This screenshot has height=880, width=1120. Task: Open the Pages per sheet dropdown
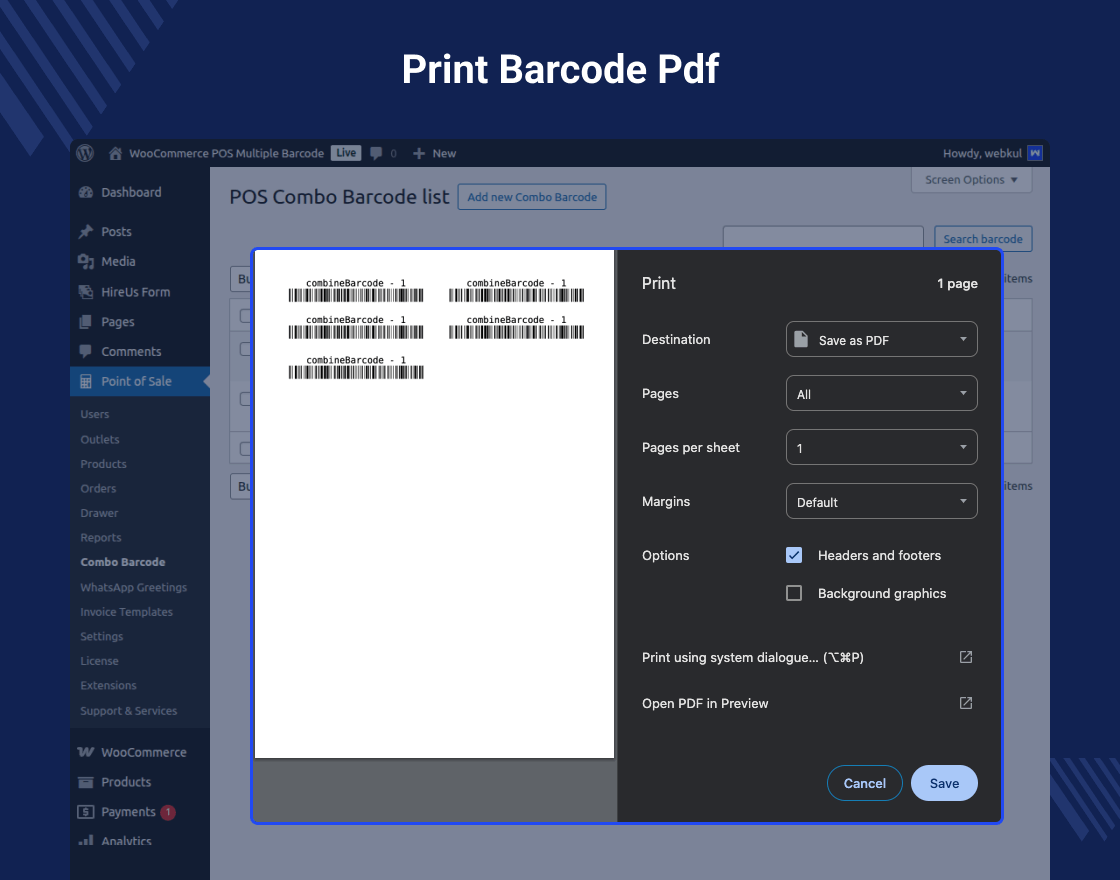[x=881, y=447]
